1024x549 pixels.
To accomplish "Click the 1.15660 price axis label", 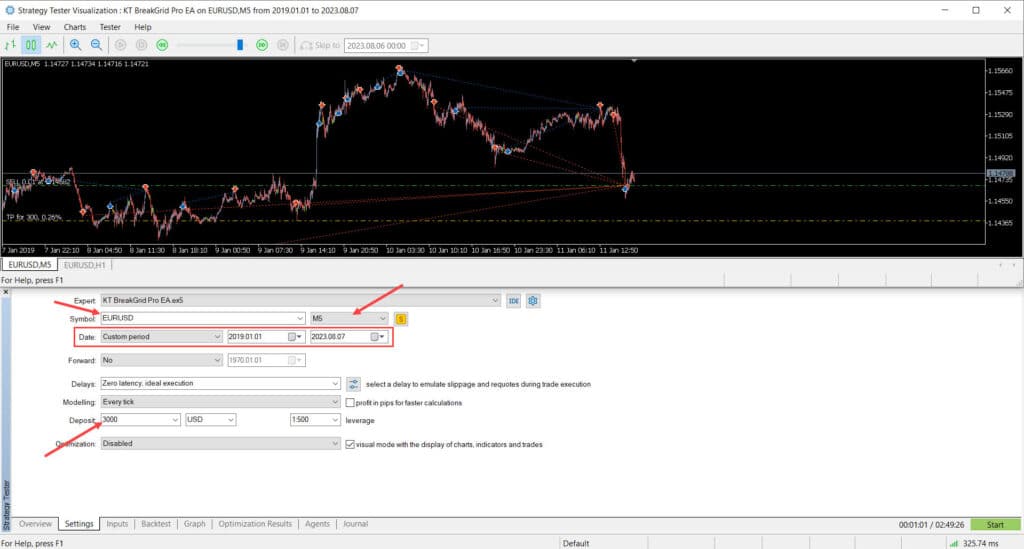I will (1000, 71).
